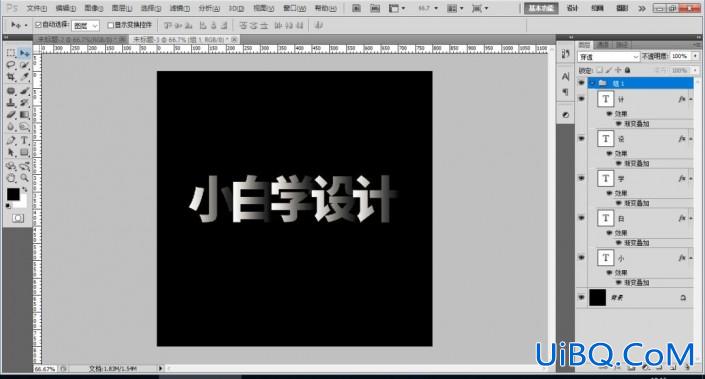Open the Character panel icon

(566, 77)
